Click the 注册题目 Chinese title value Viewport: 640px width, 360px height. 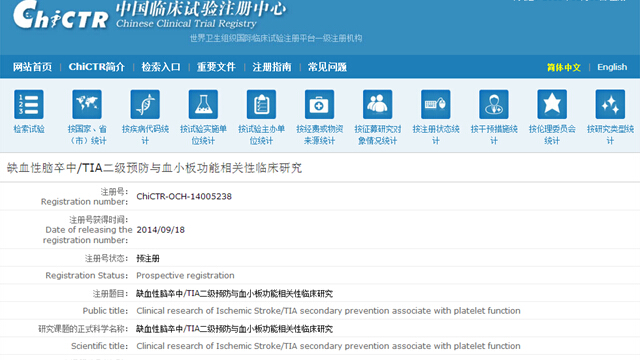(234, 293)
